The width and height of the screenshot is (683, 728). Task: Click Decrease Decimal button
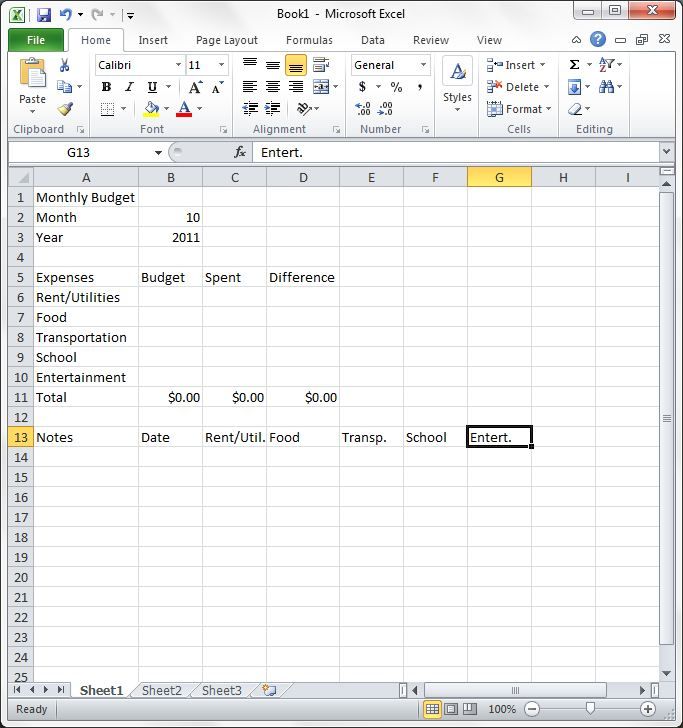(x=385, y=109)
